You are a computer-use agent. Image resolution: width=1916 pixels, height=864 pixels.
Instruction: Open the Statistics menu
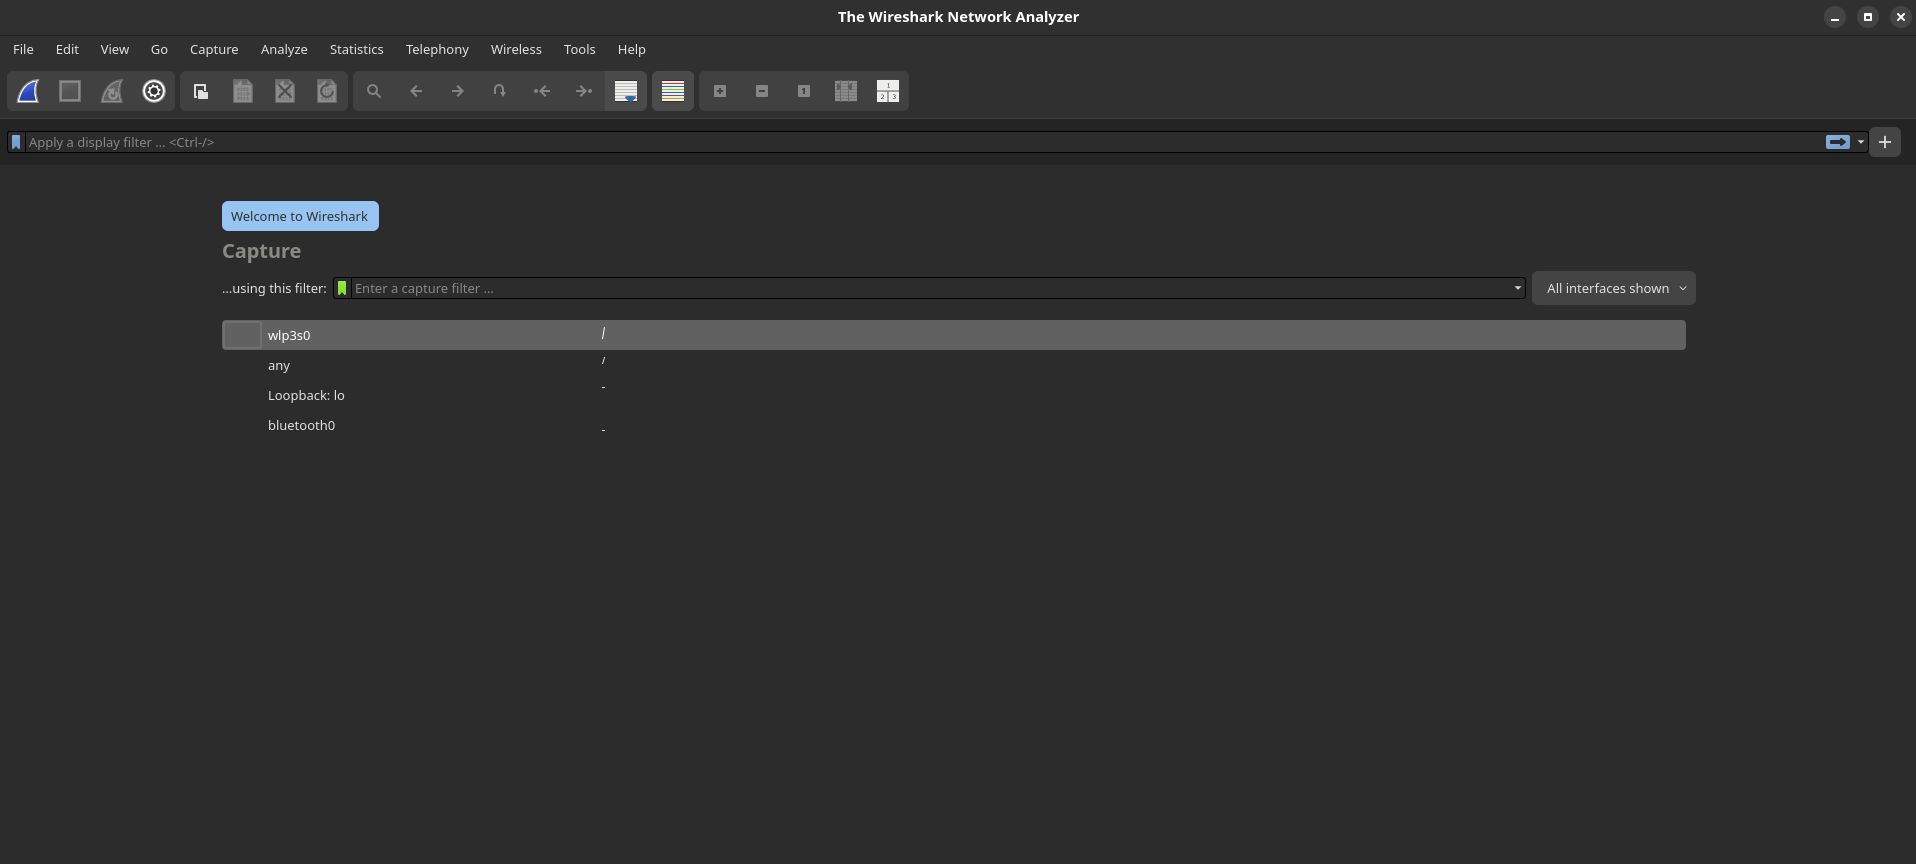tap(356, 49)
